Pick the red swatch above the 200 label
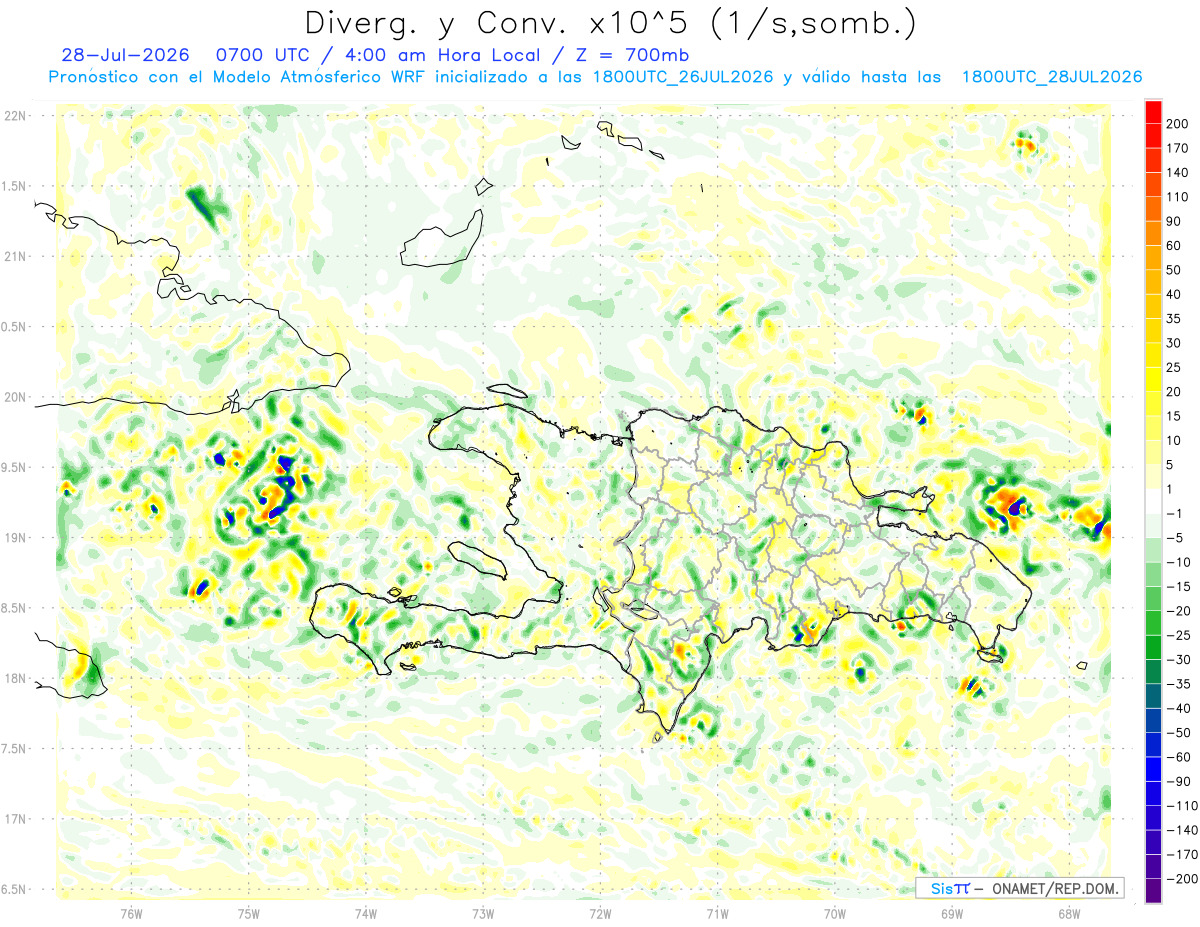The width and height of the screenshot is (1200, 927). [x=1153, y=112]
